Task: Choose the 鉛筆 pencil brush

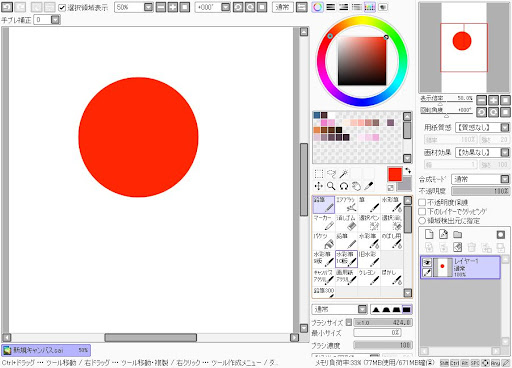Action: (x=324, y=204)
